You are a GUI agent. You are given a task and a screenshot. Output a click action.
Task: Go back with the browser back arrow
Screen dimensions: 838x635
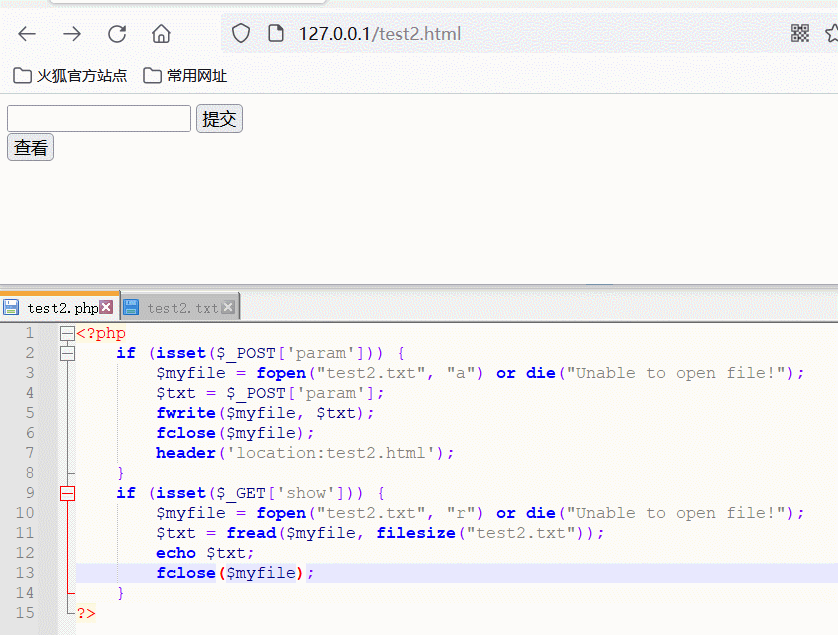pyautogui.click(x=27, y=34)
